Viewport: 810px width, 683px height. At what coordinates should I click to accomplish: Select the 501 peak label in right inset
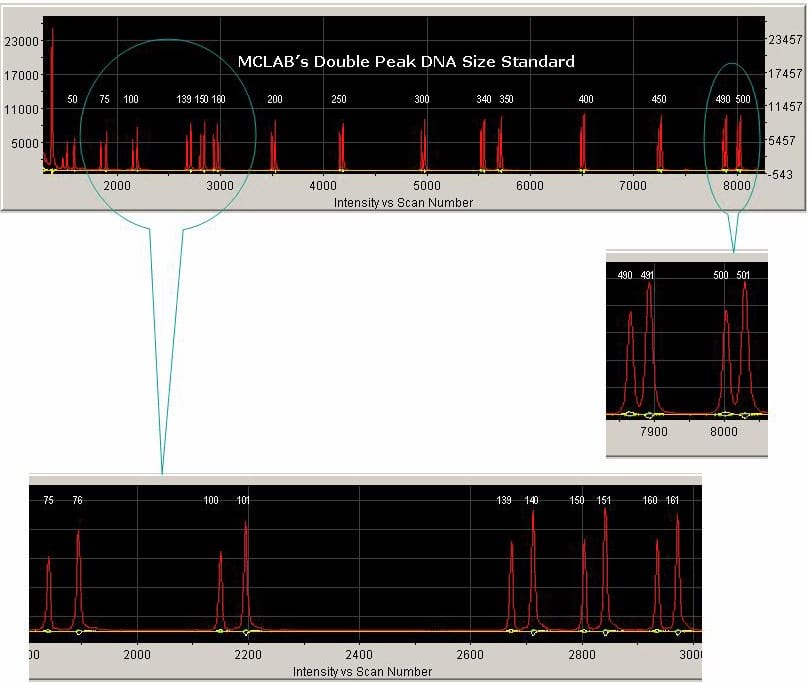point(743,275)
